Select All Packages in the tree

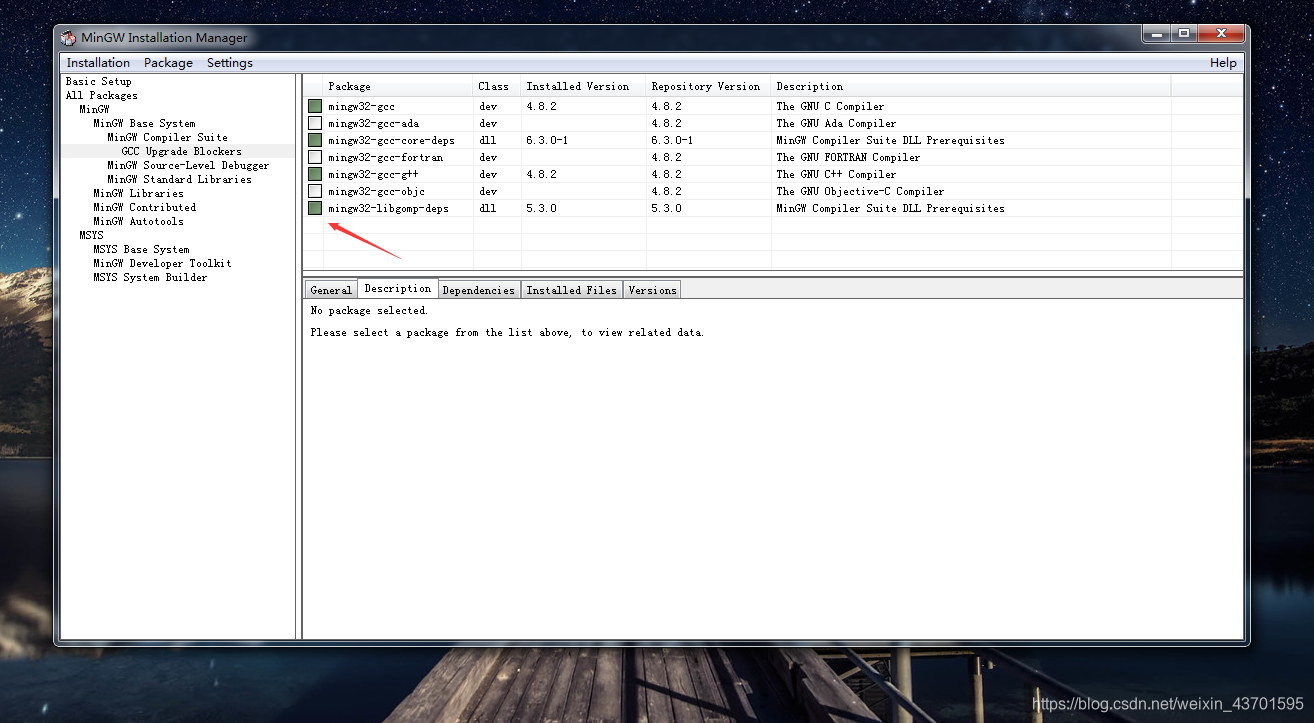(x=102, y=96)
